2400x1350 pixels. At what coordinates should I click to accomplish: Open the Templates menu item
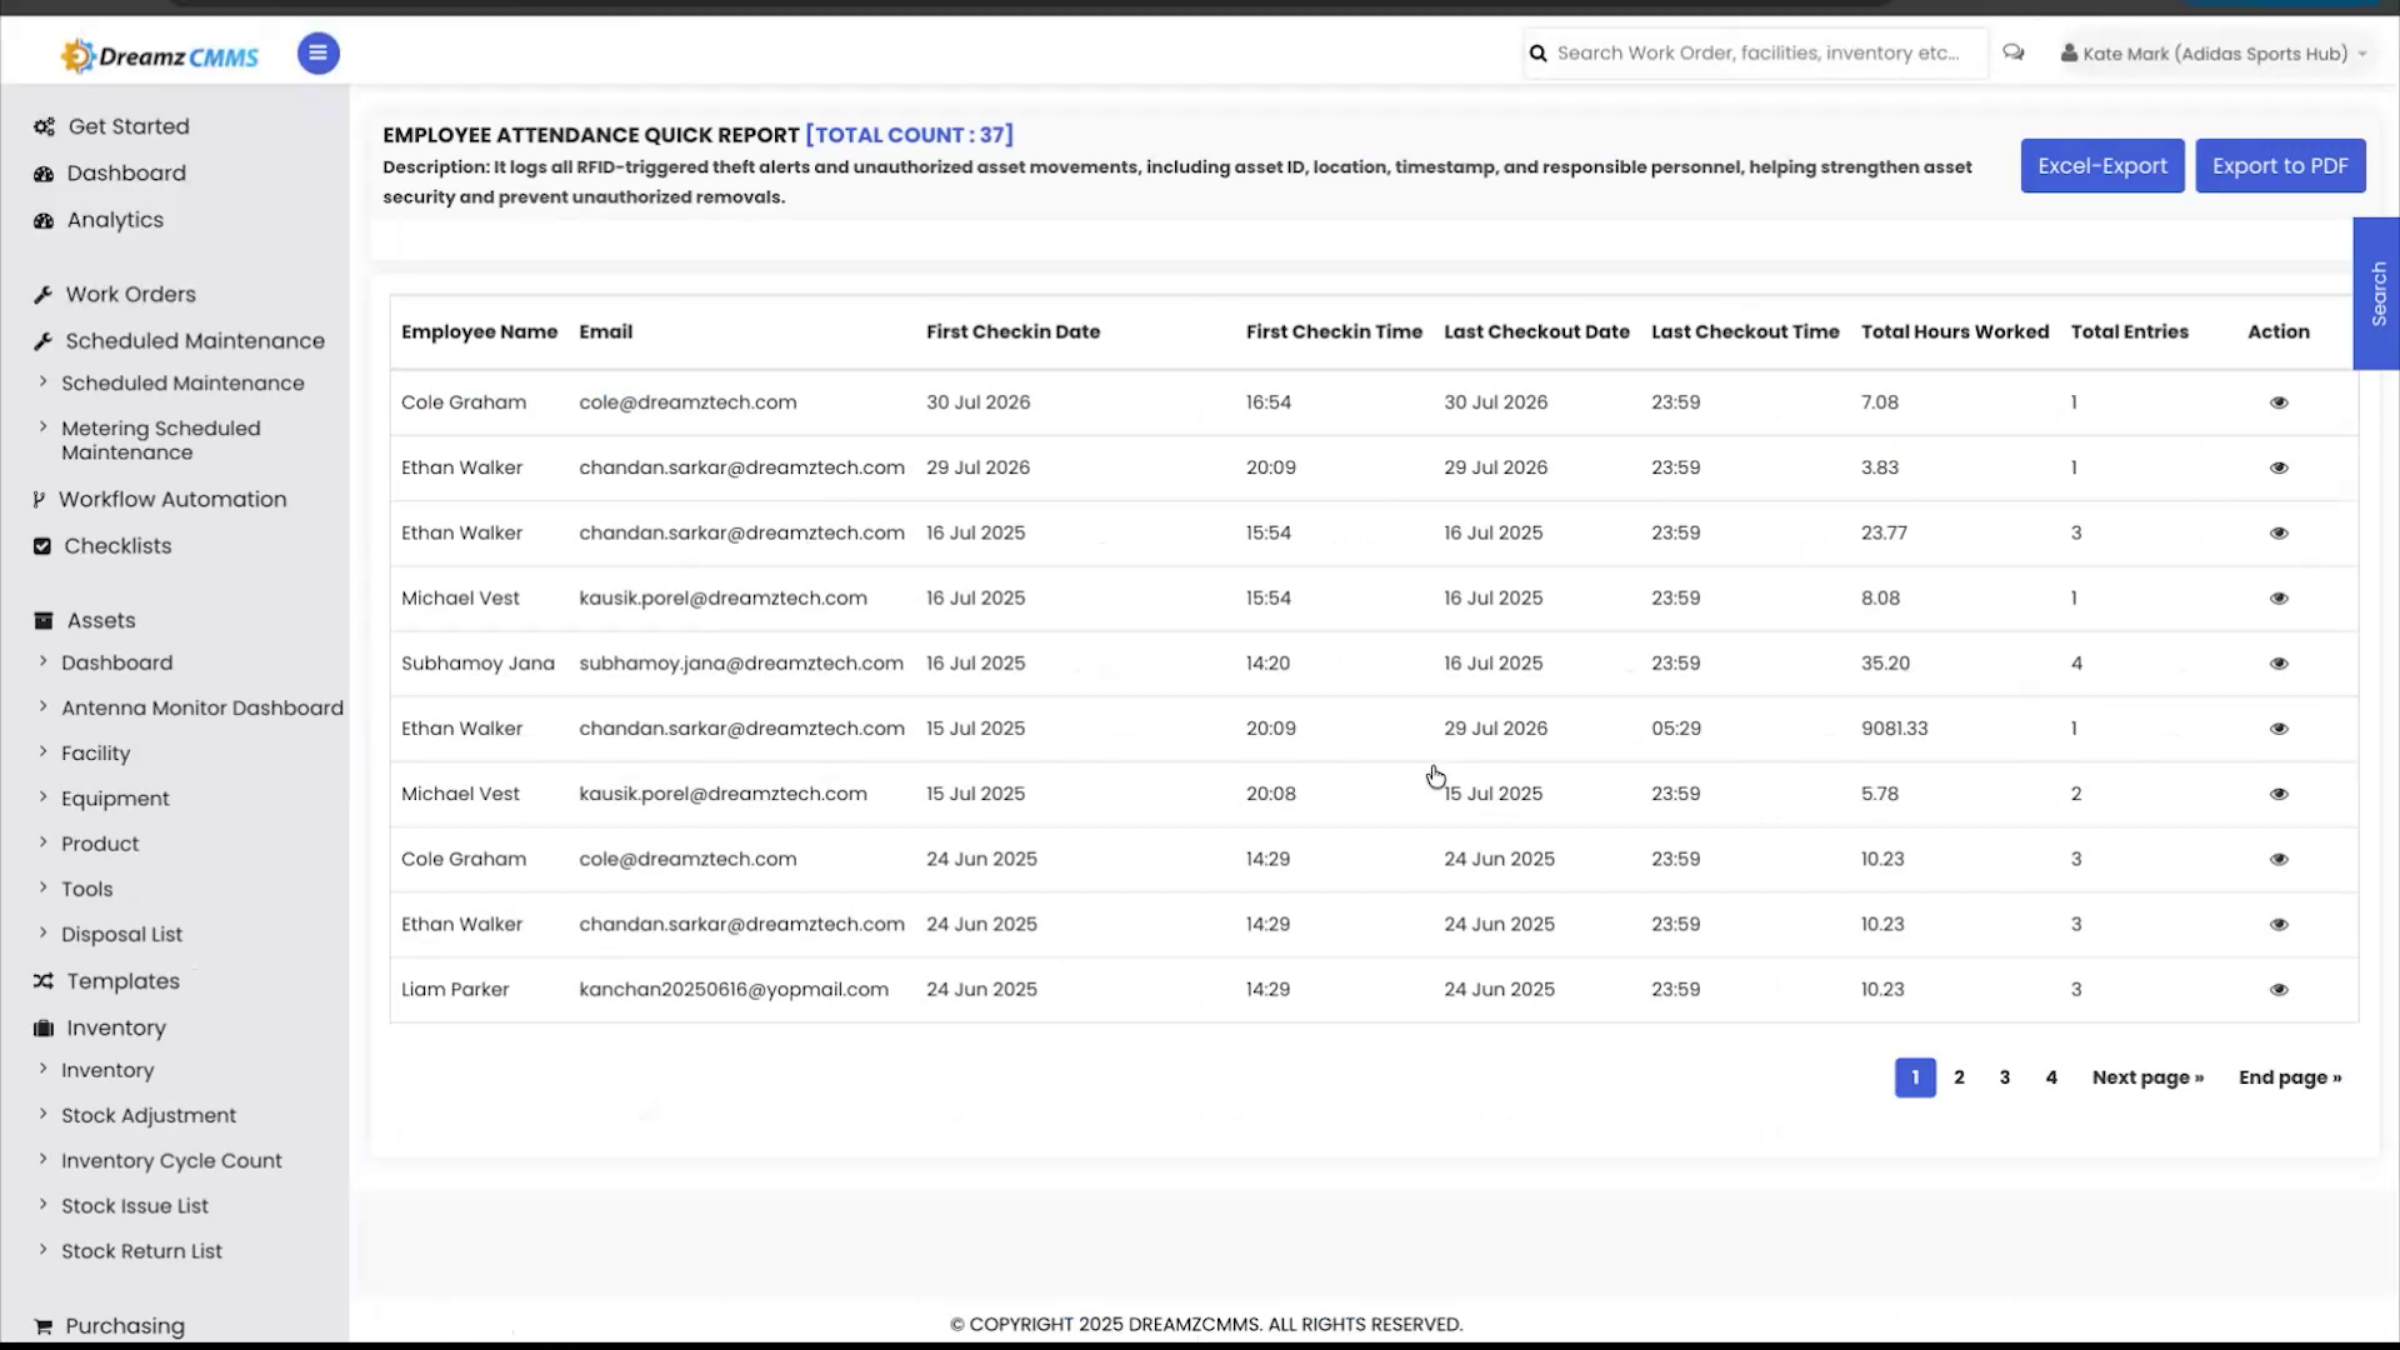(123, 981)
